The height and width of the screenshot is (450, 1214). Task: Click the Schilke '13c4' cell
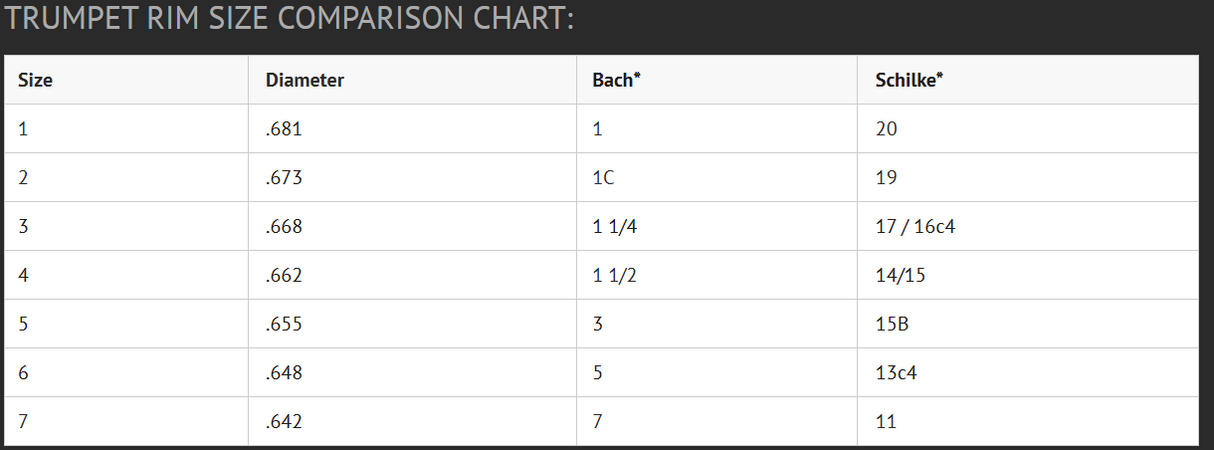[896, 374]
